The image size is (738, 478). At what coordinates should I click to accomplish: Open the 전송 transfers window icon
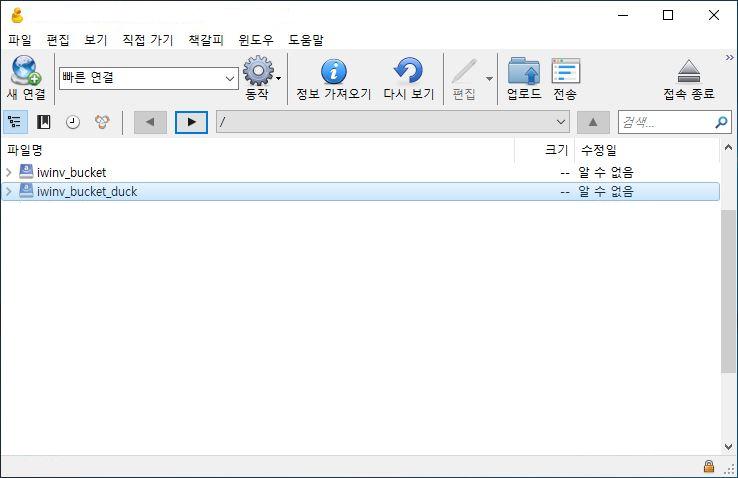565,71
